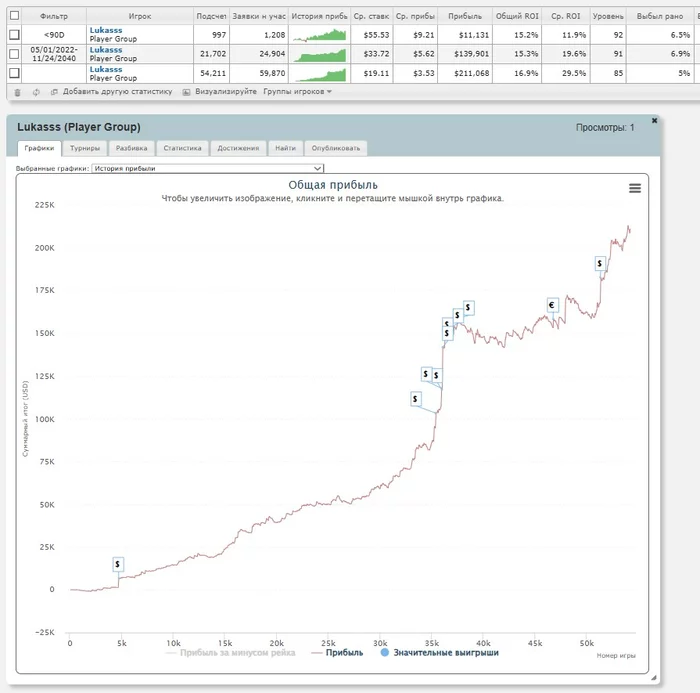The image size is (700, 693).
Task: Click the 54,211 count cell
Action: (x=212, y=73)
